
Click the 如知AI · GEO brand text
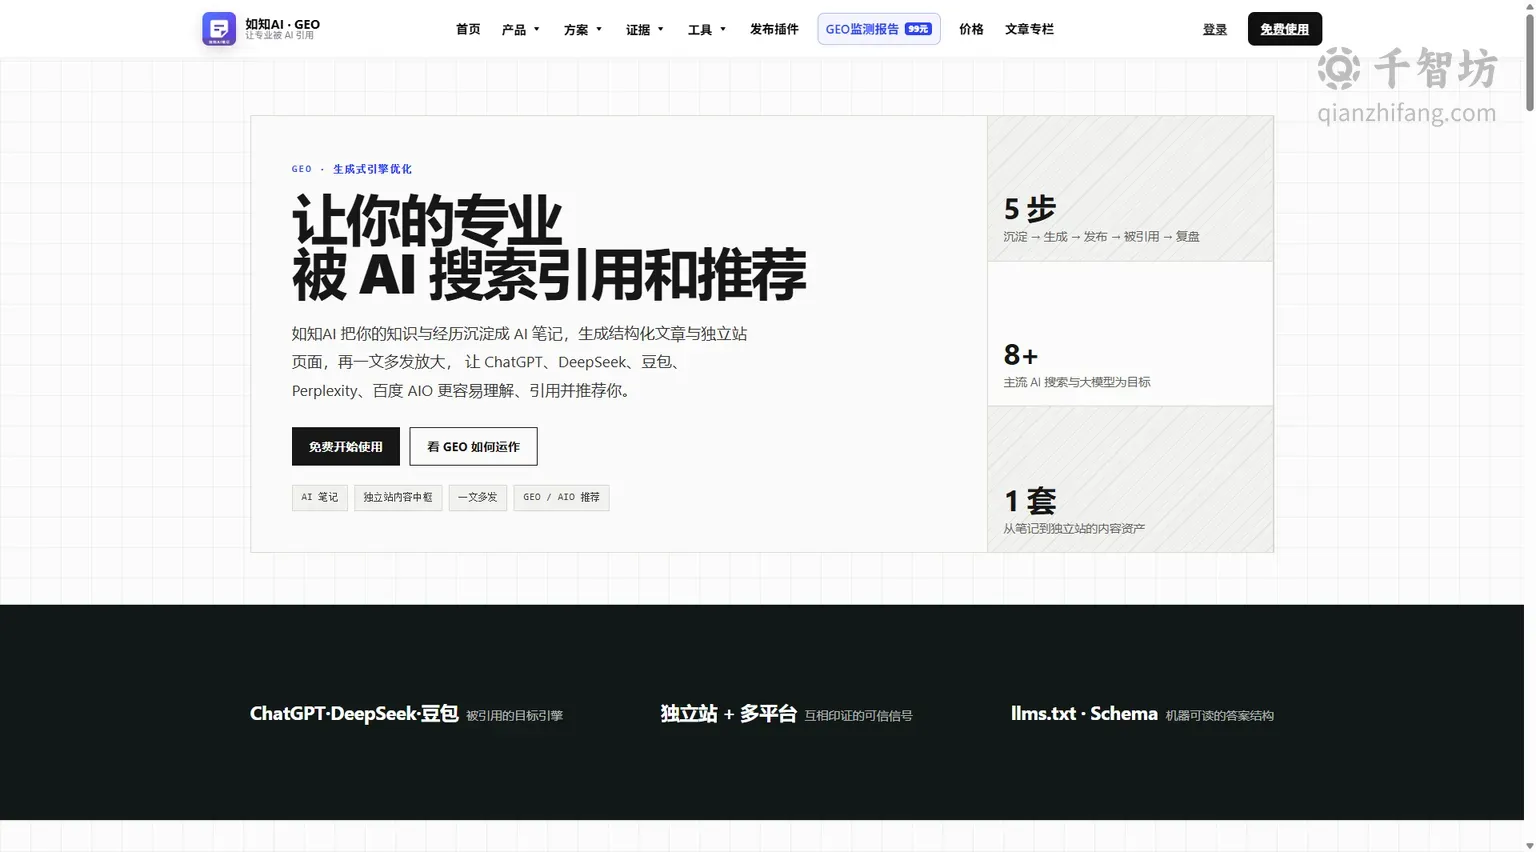(x=283, y=24)
